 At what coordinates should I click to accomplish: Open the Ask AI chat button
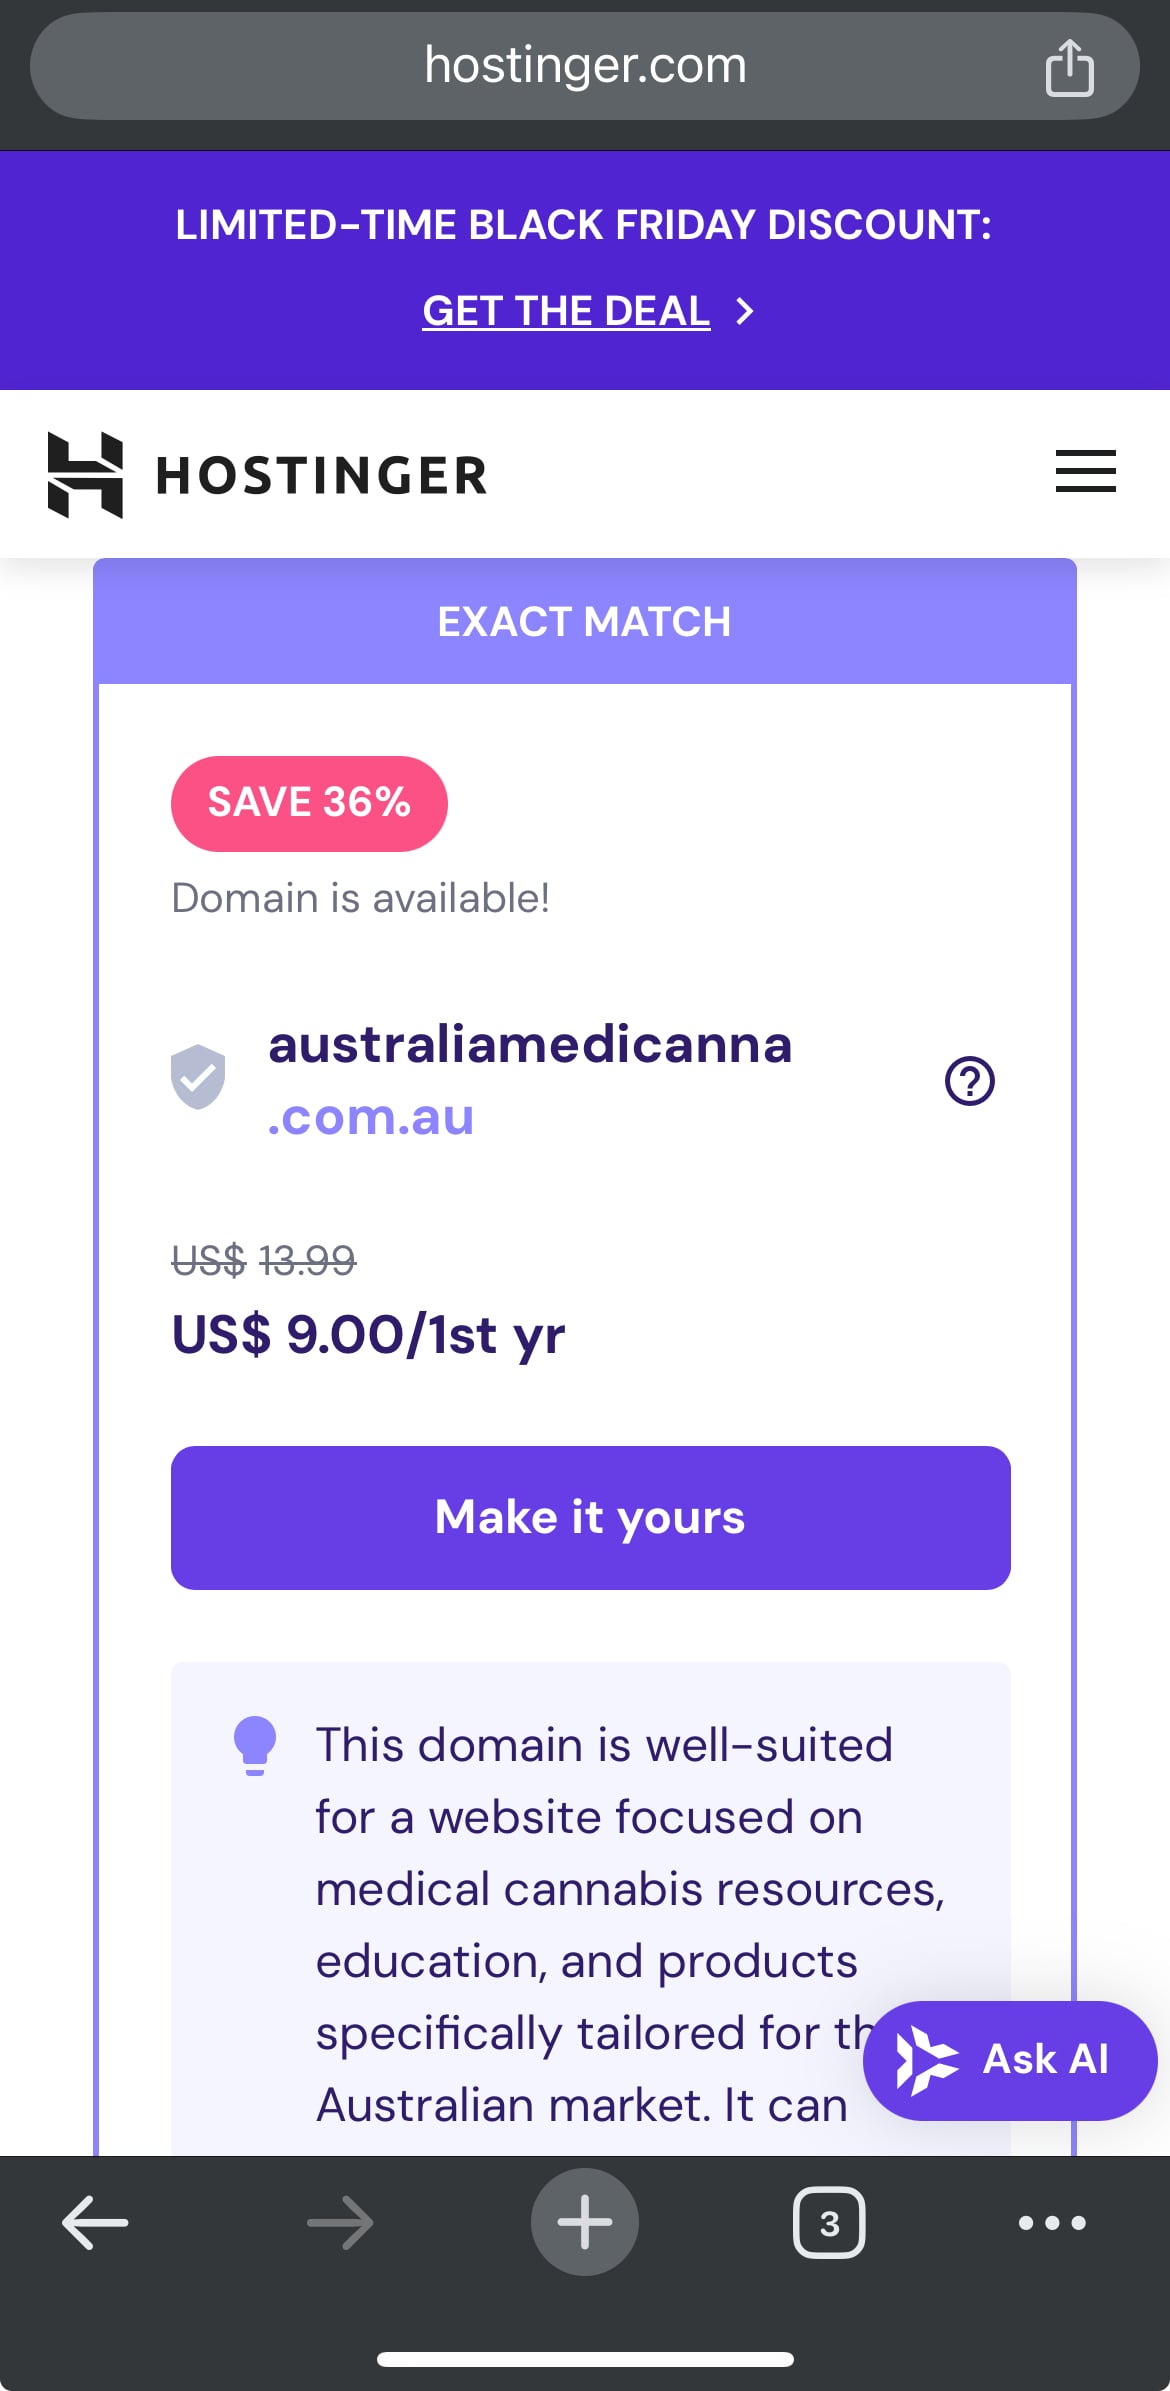(1010, 2060)
